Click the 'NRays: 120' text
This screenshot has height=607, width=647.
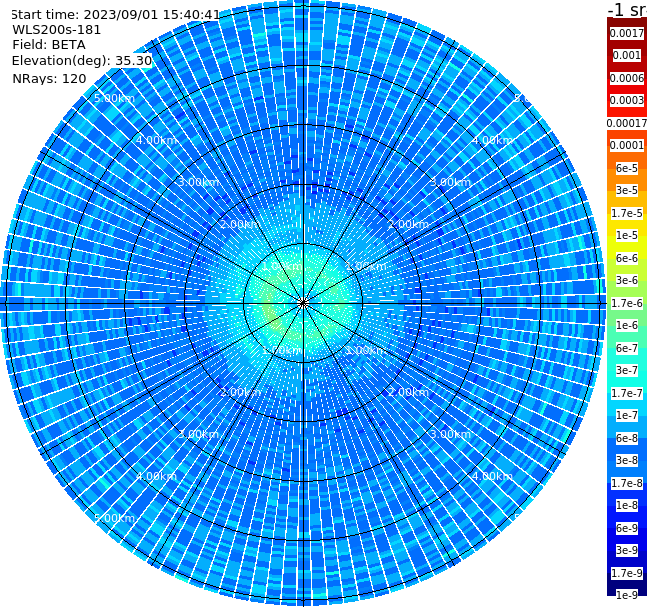click(49, 78)
